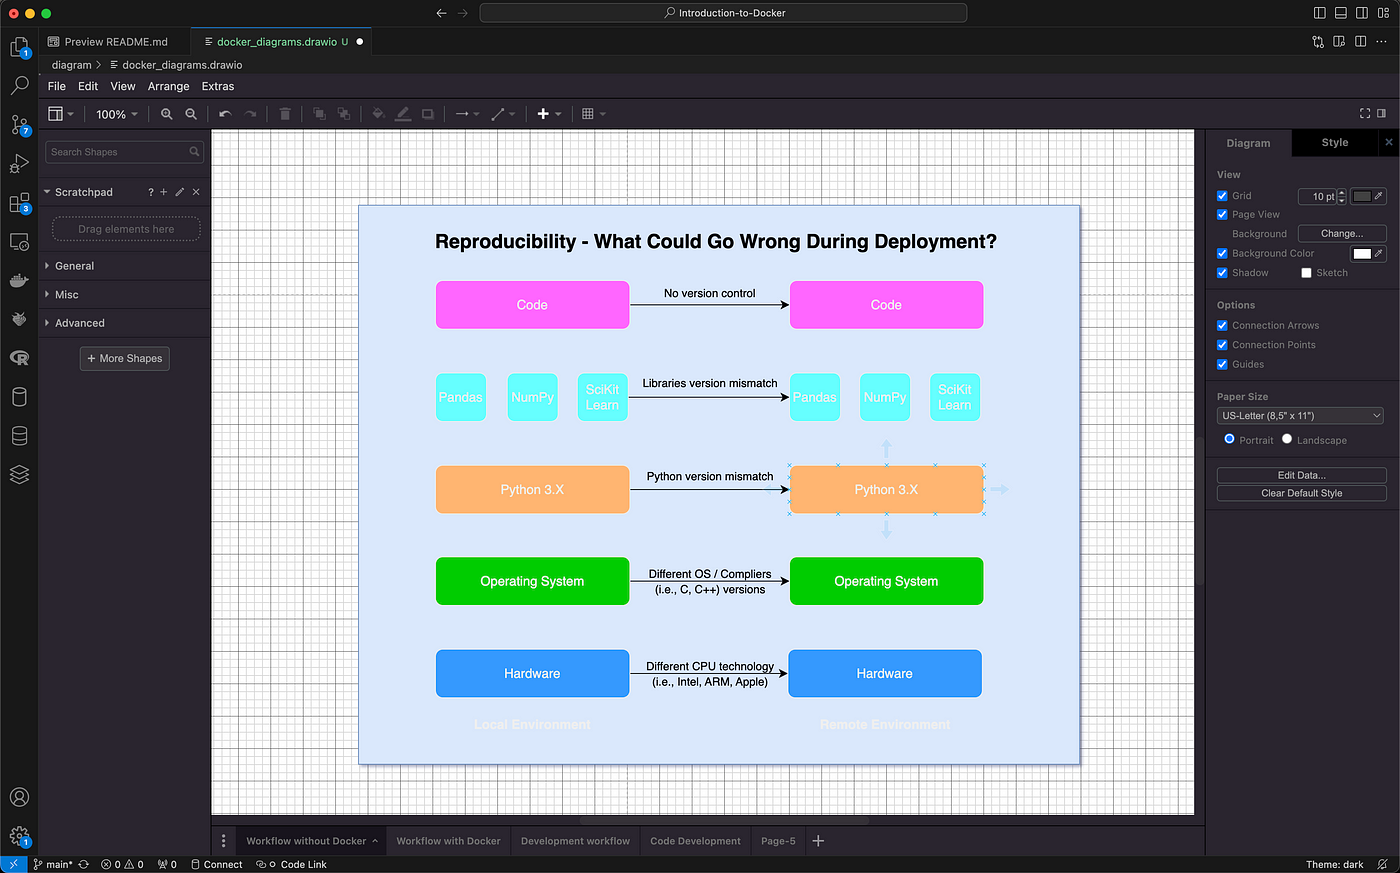
Task: Click the white Background Color swatch
Action: coord(1361,254)
